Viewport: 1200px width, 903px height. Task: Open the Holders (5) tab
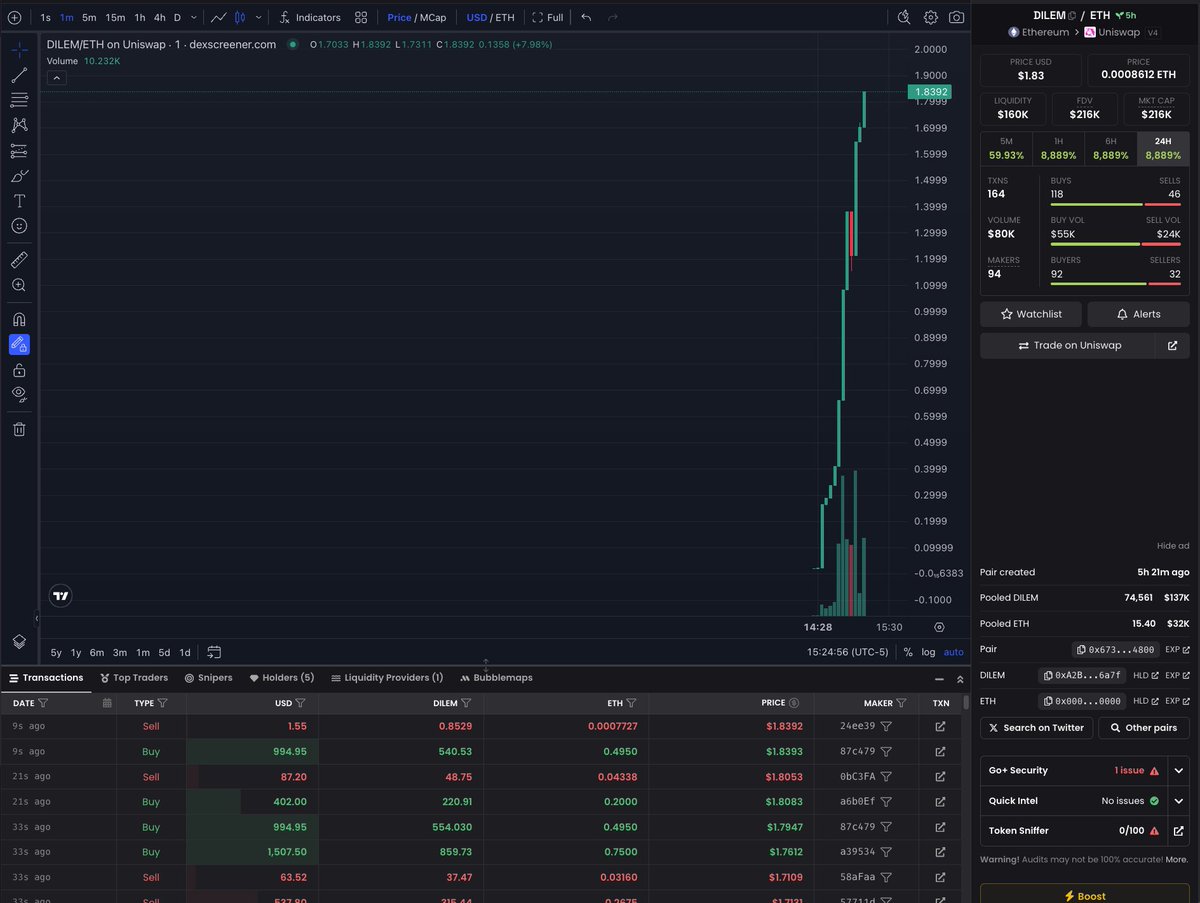click(x=281, y=677)
